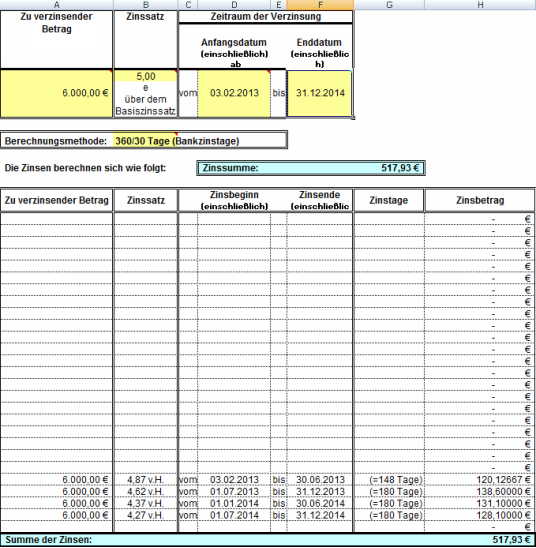Click the Anfangsdatum header cell
Viewport: 536px width, 548px height.
[234, 52]
